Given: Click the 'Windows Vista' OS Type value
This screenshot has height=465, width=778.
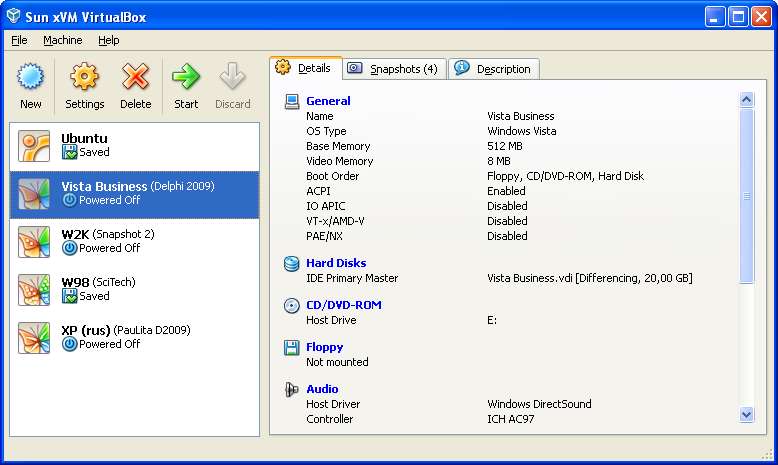Looking at the screenshot, I should coord(521,131).
